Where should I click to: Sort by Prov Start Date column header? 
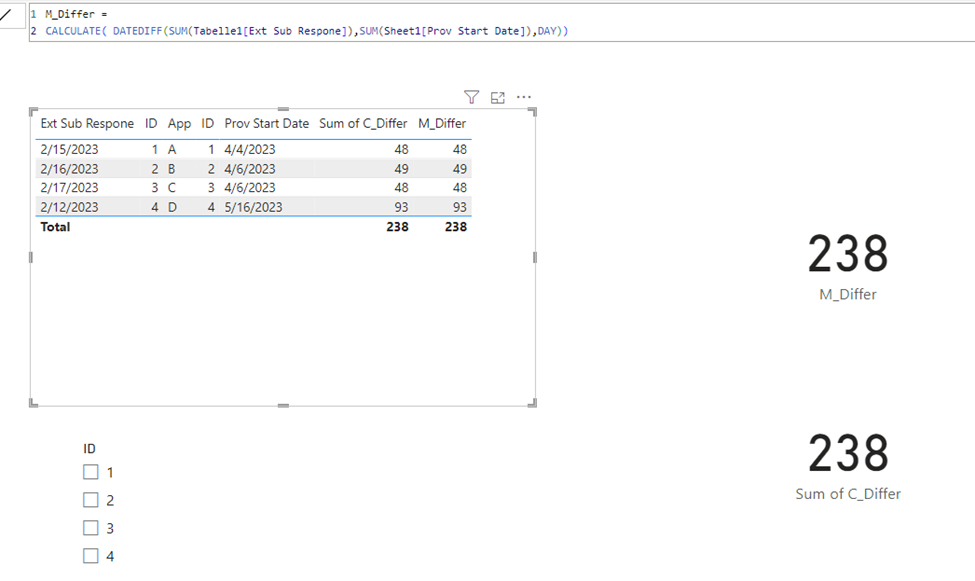pyautogui.click(x=267, y=123)
